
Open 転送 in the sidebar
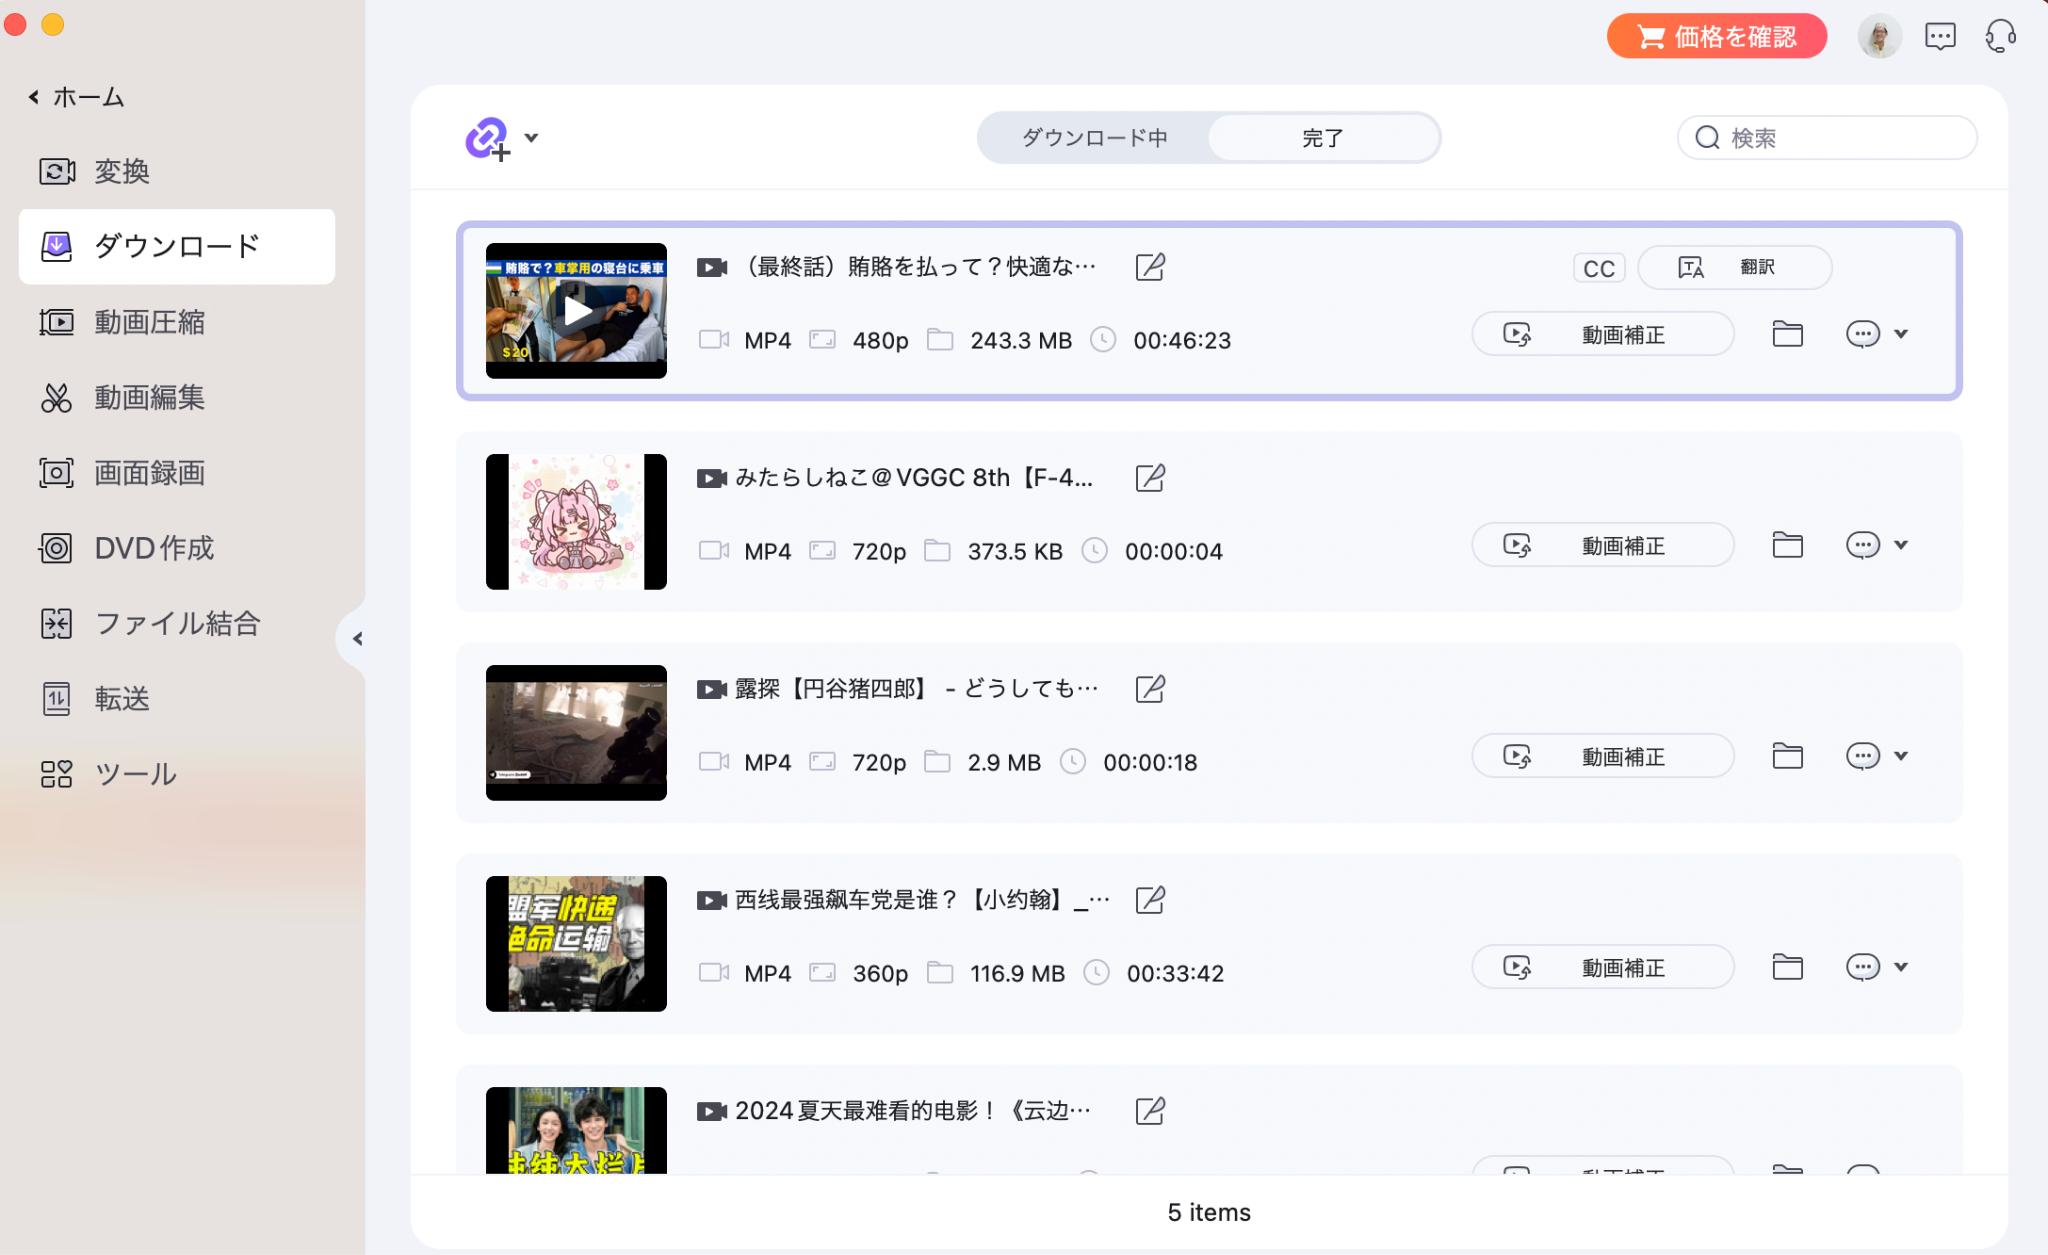[177, 699]
